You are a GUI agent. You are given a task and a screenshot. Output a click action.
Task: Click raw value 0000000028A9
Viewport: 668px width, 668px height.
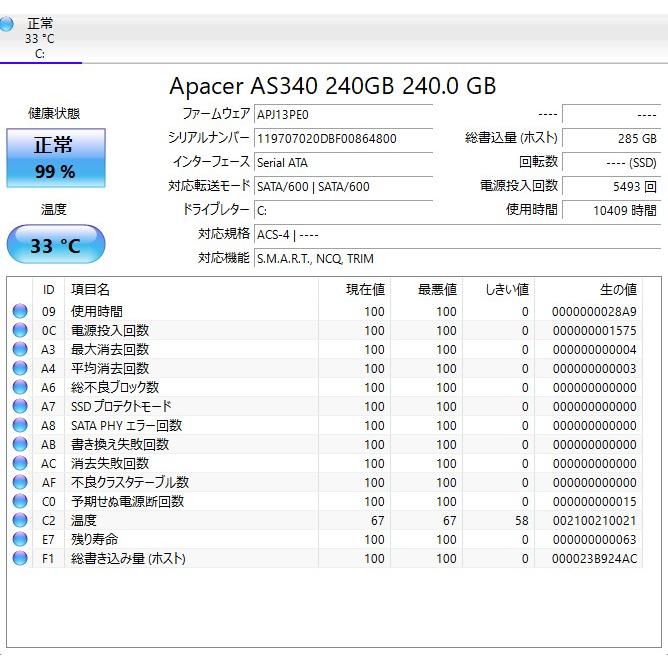[594, 312]
